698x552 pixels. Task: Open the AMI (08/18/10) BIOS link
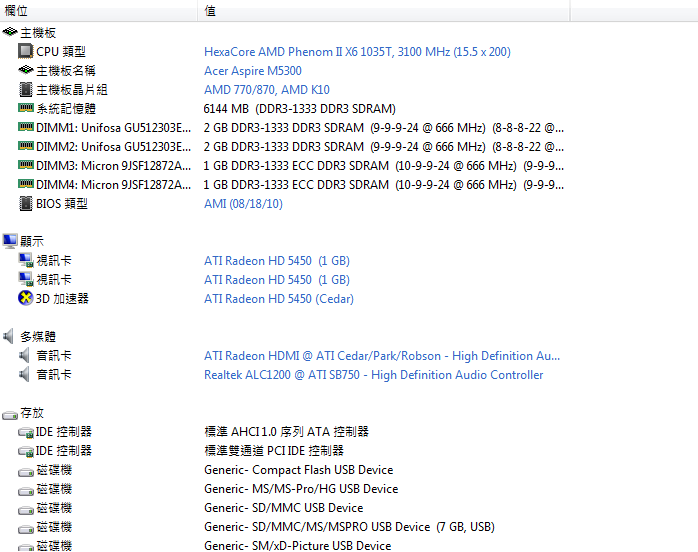(x=243, y=204)
